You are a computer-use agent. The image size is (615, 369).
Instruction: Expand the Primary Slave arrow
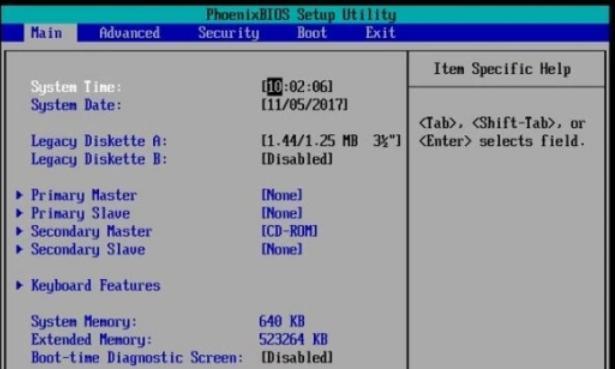click(x=19, y=213)
